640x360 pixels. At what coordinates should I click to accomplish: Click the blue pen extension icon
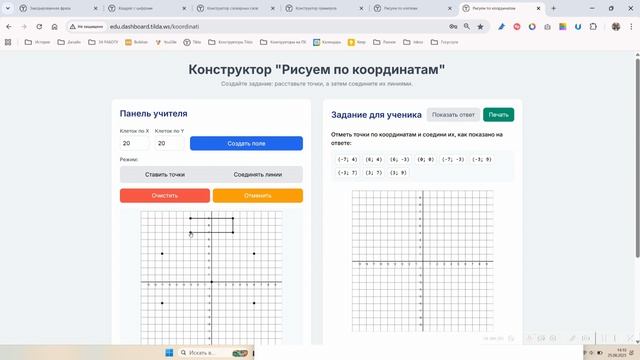(502, 27)
